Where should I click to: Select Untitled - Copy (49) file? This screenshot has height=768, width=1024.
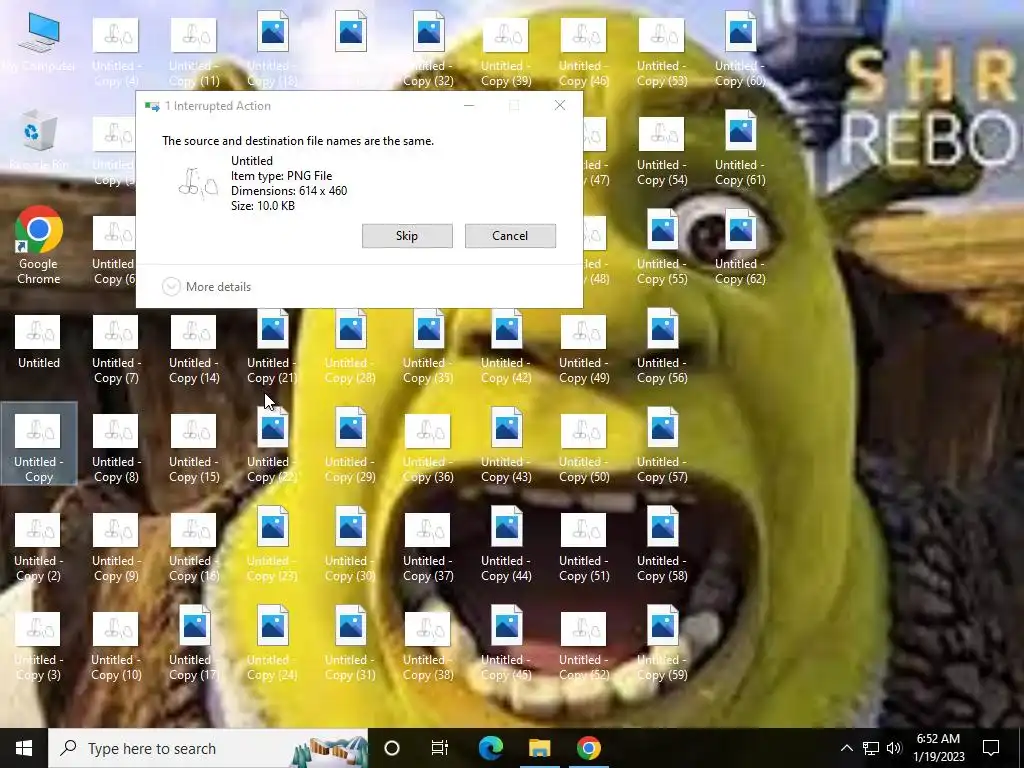584,351
